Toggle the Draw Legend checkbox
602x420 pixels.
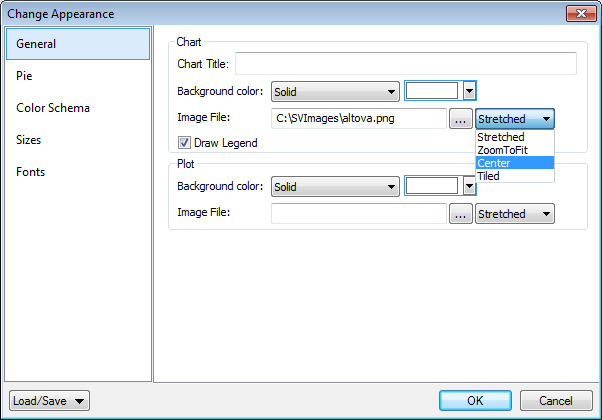184,143
